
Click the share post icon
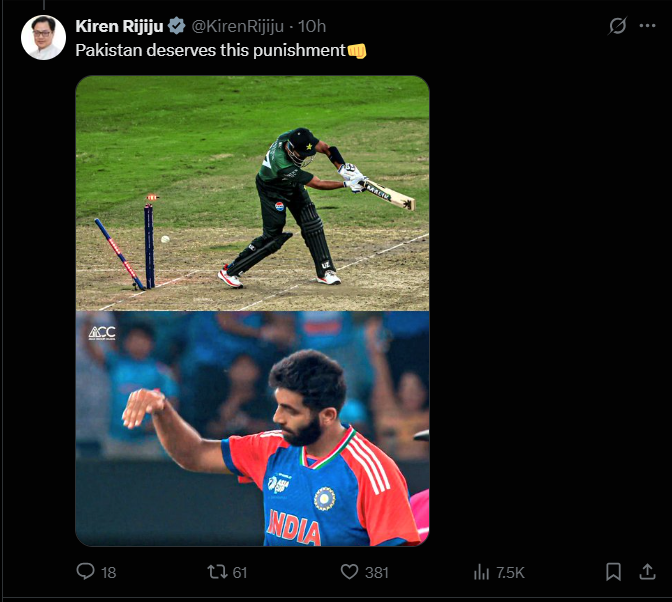646,572
